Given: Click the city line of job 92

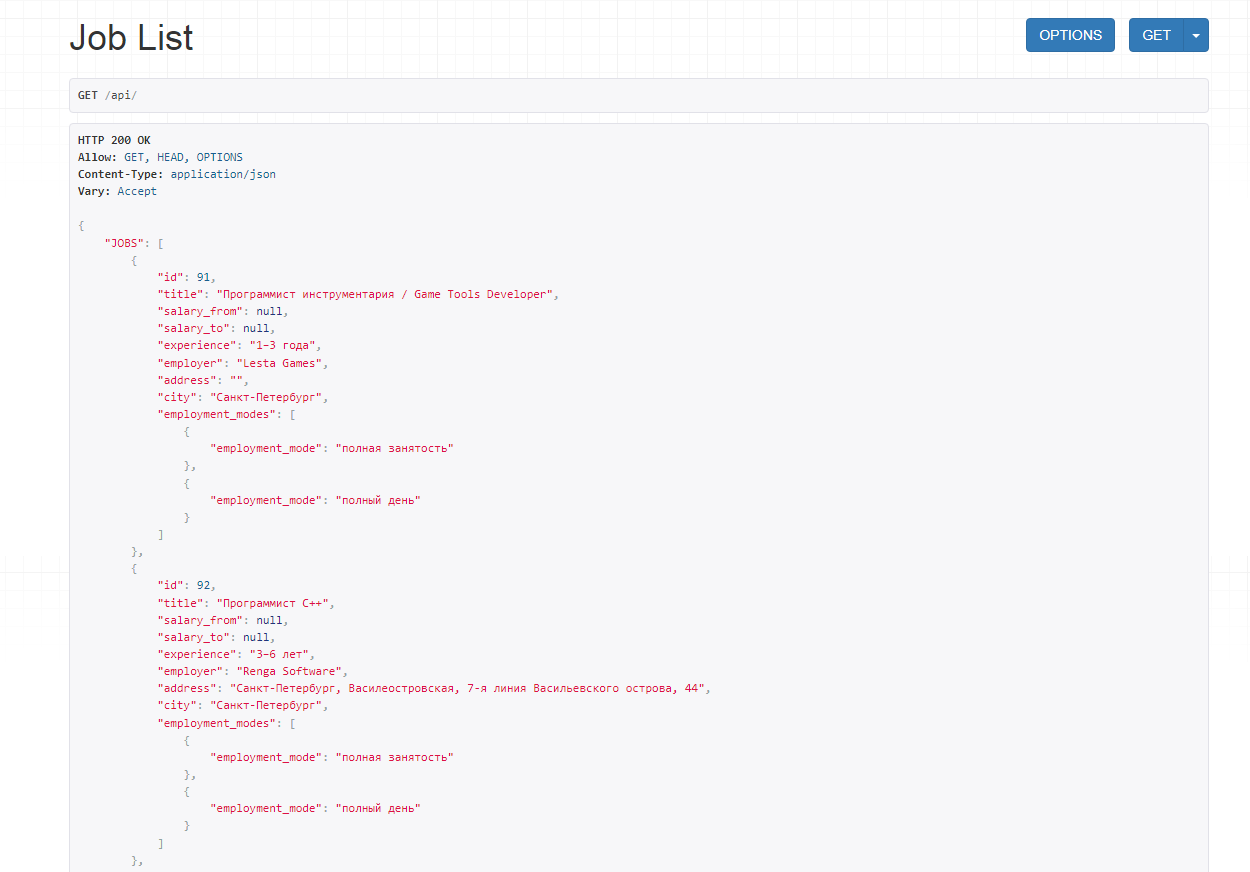Looking at the screenshot, I should [243, 705].
